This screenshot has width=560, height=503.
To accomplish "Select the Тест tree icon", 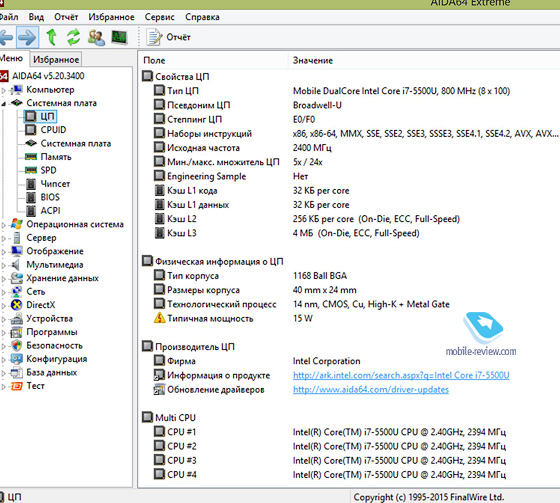I will [16, 386].
